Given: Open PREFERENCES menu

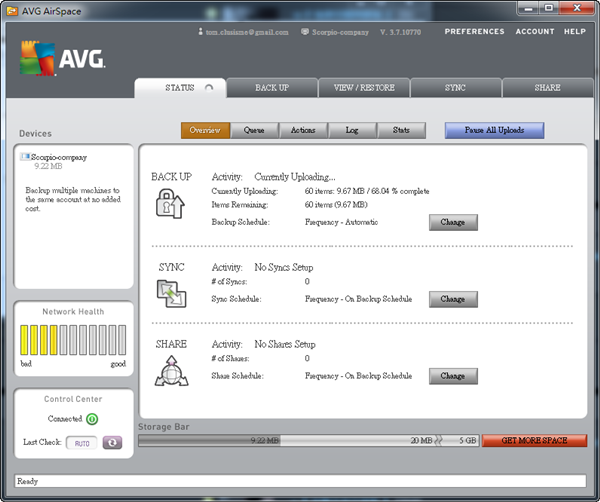Looking at the screenshot, I should click(x=474, y=32).
